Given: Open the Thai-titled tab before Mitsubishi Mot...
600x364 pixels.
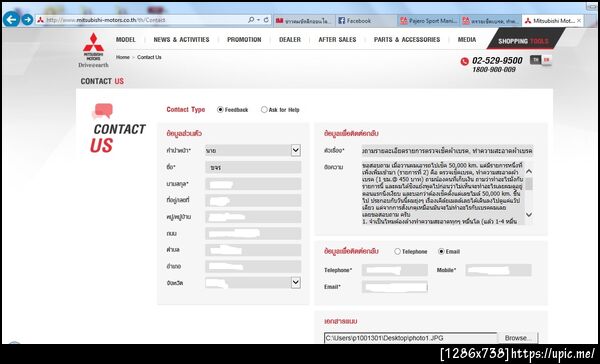Looking at the screenshot, I should point(491,21).
